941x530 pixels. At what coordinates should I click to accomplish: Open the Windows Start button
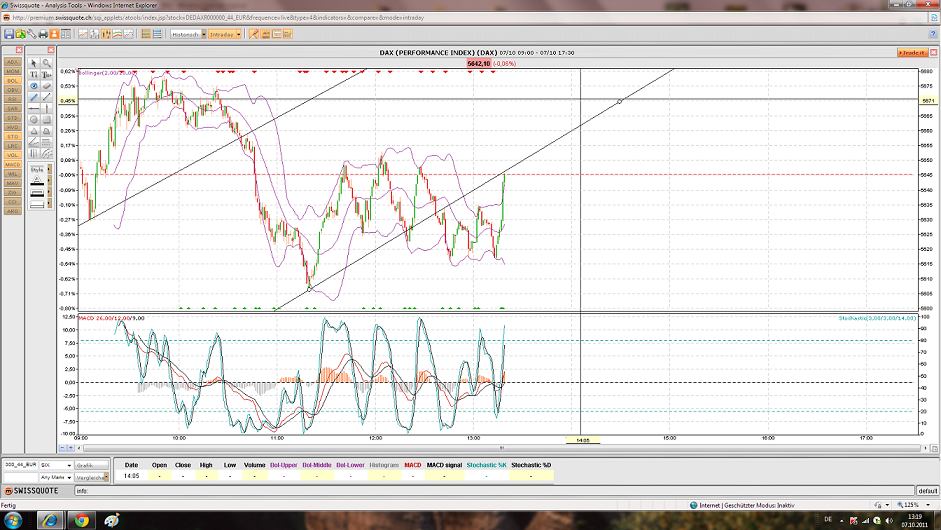(x=13, y=520)
